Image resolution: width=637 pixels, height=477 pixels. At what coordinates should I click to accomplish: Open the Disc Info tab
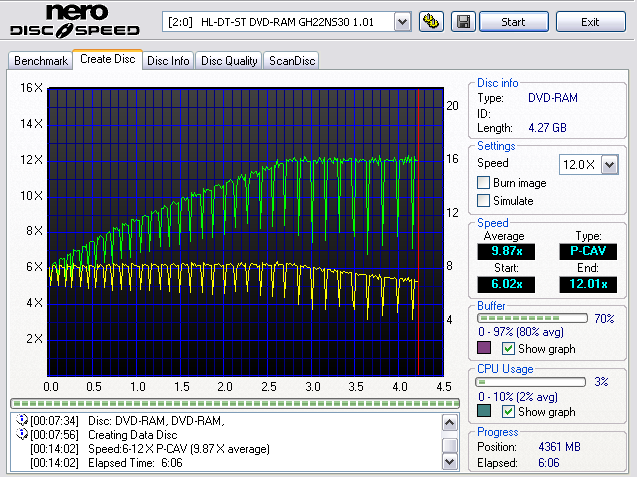coord(168,61)
